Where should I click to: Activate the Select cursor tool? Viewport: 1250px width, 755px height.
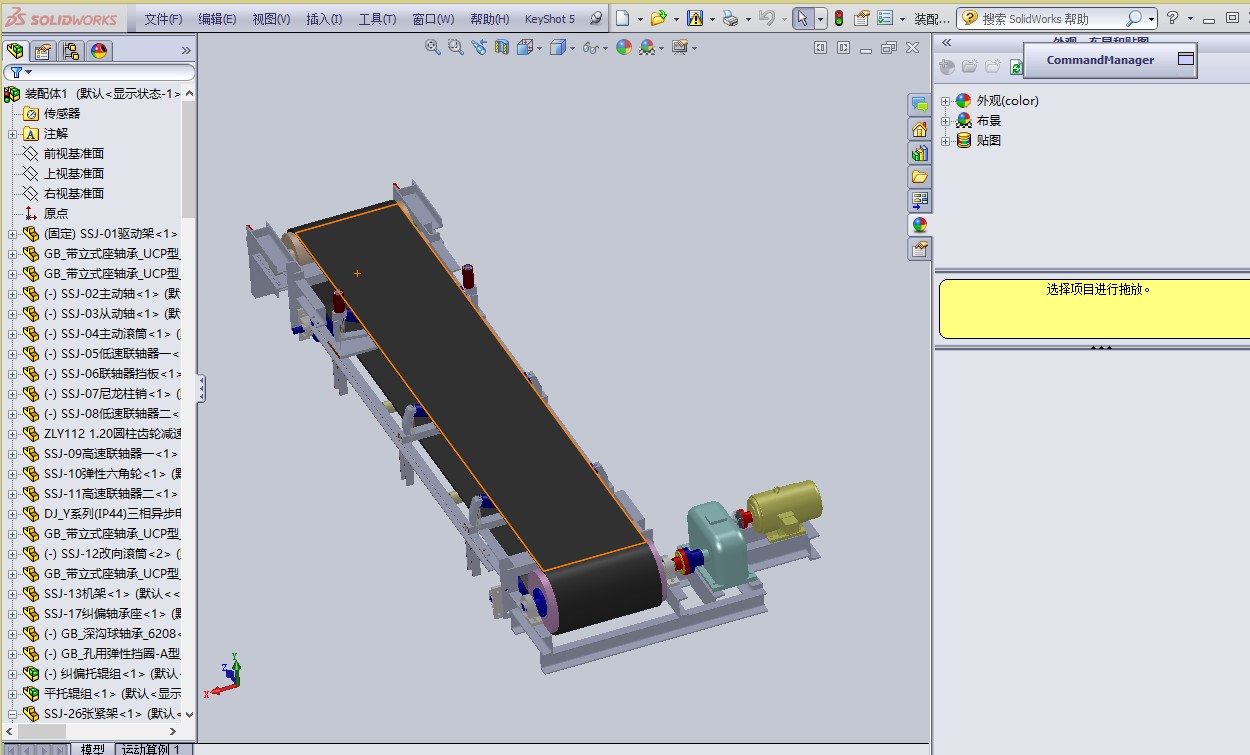pyautogui.click(x=803, y=18)
